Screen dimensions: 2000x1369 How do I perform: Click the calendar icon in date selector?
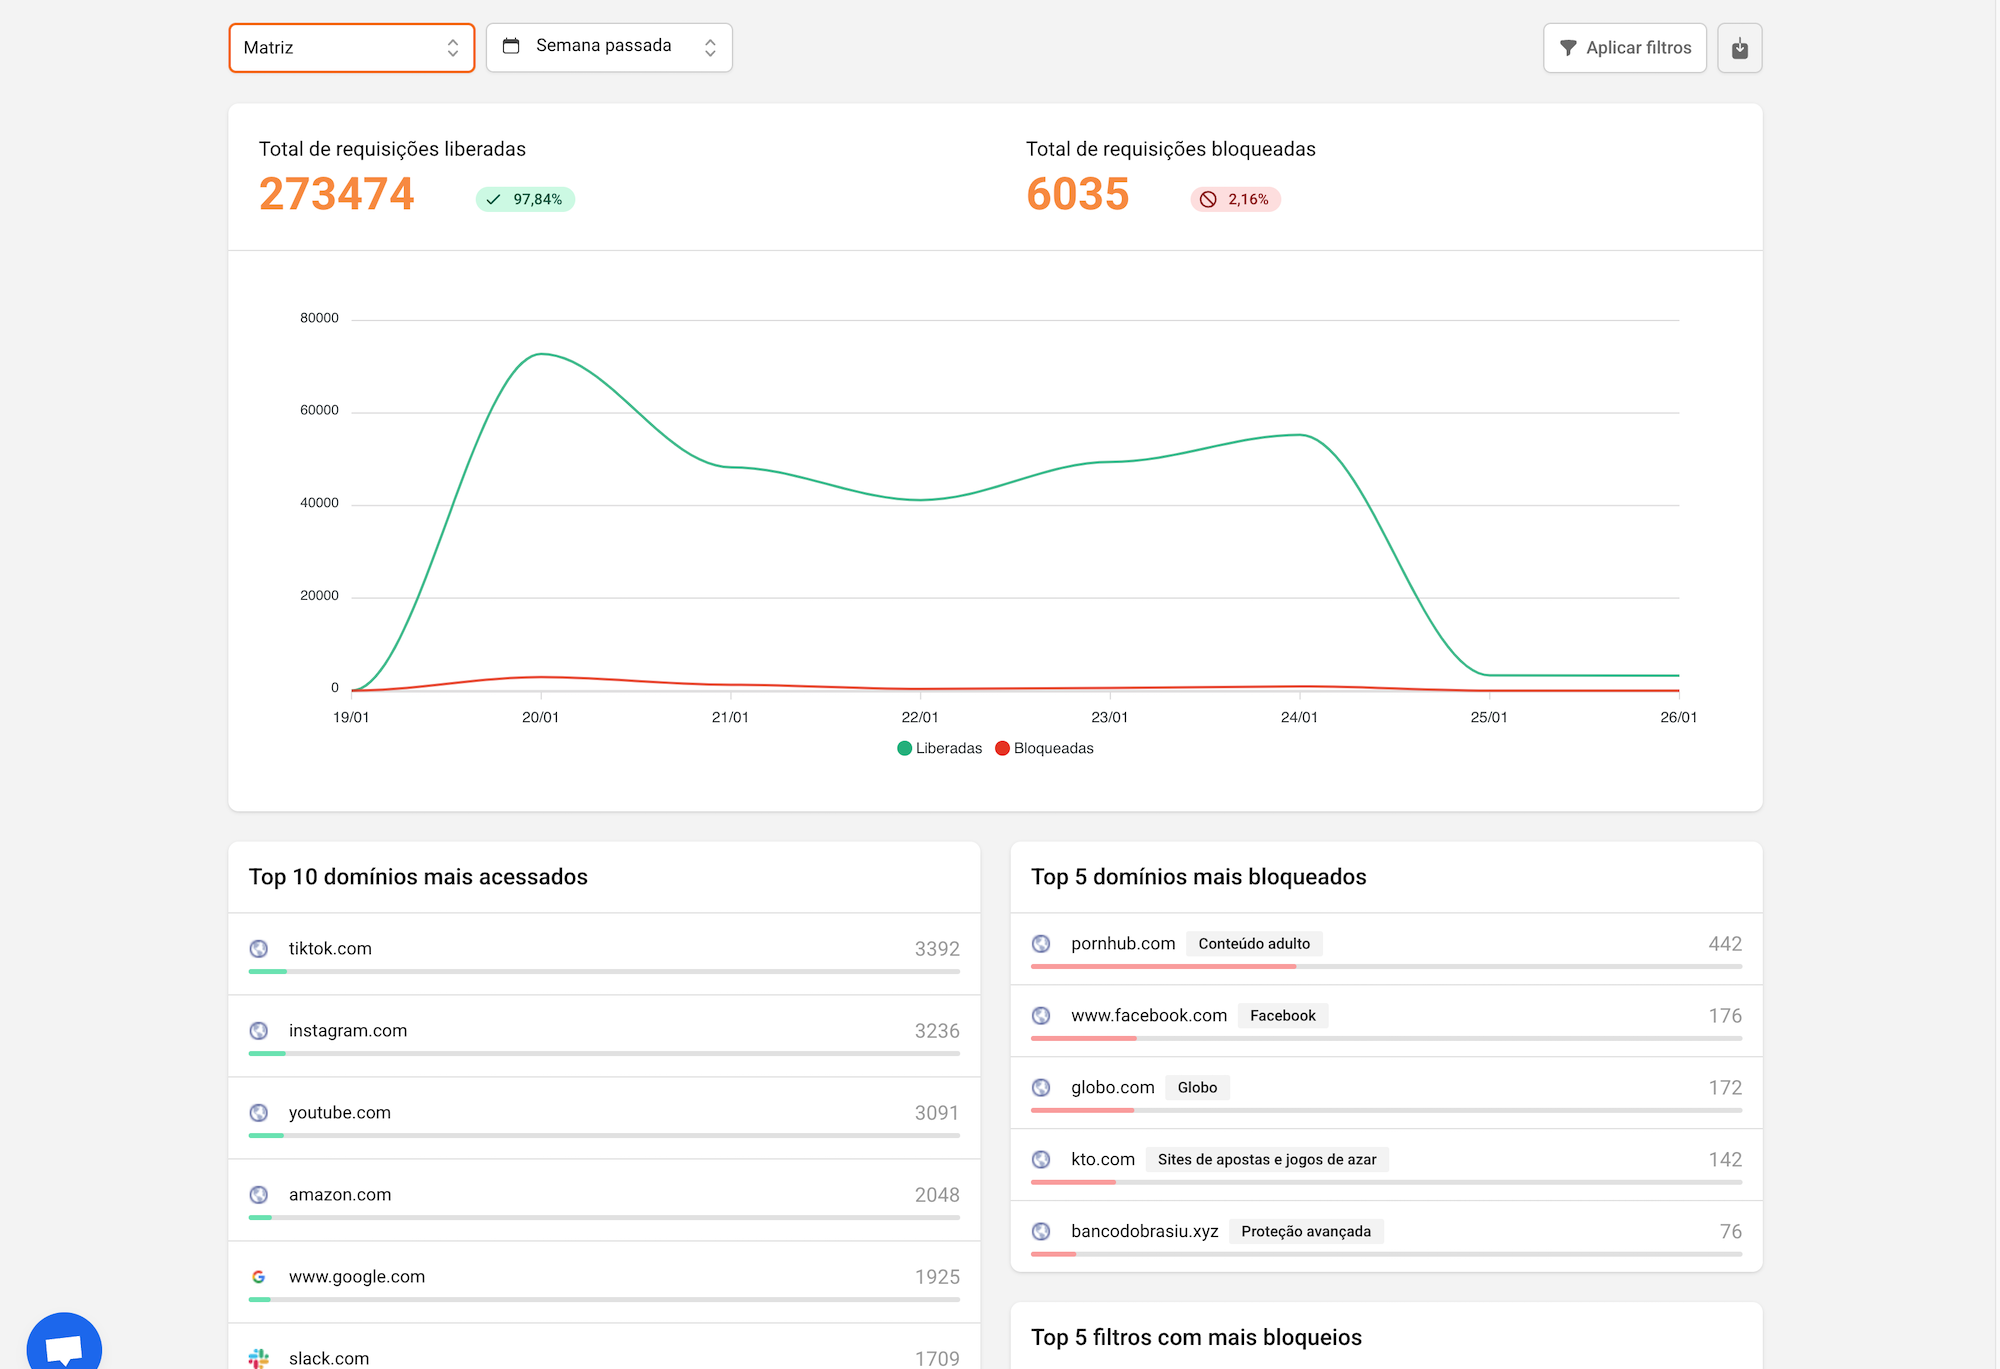click(x=511, y=46)
